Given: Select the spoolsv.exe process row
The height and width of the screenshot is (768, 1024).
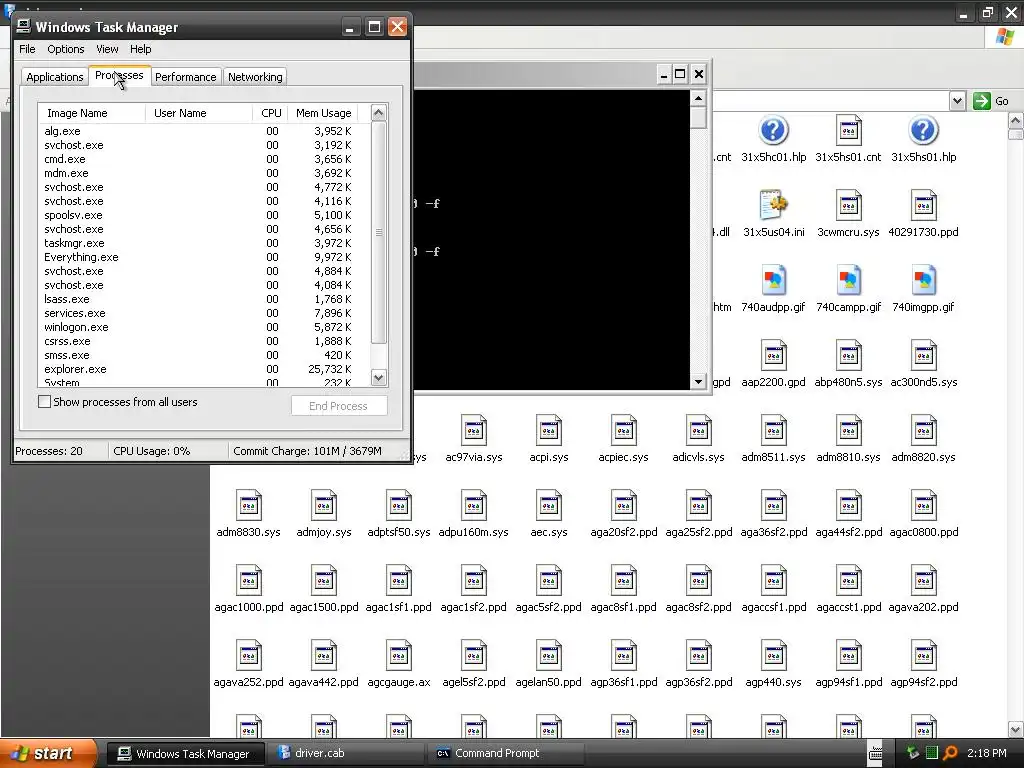Looking at the screenshot, I should [204, 215].
